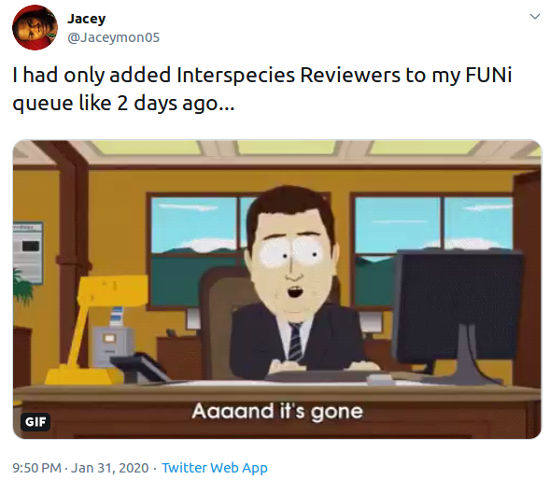Click the Jan 31, 2020 date text
Image resolution: width=550 pixels, height=480 pixels.
[x=110, y=468]
